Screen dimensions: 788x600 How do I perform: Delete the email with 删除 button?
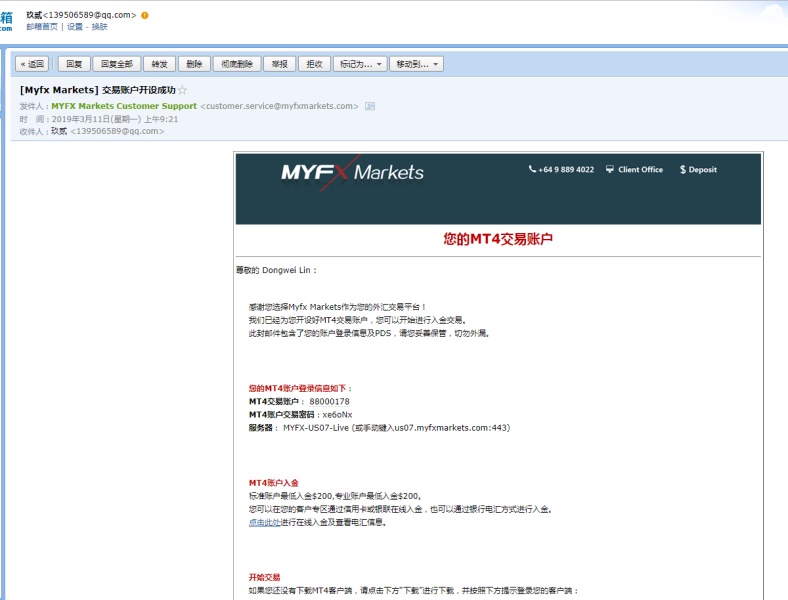[x=194, y=64]
